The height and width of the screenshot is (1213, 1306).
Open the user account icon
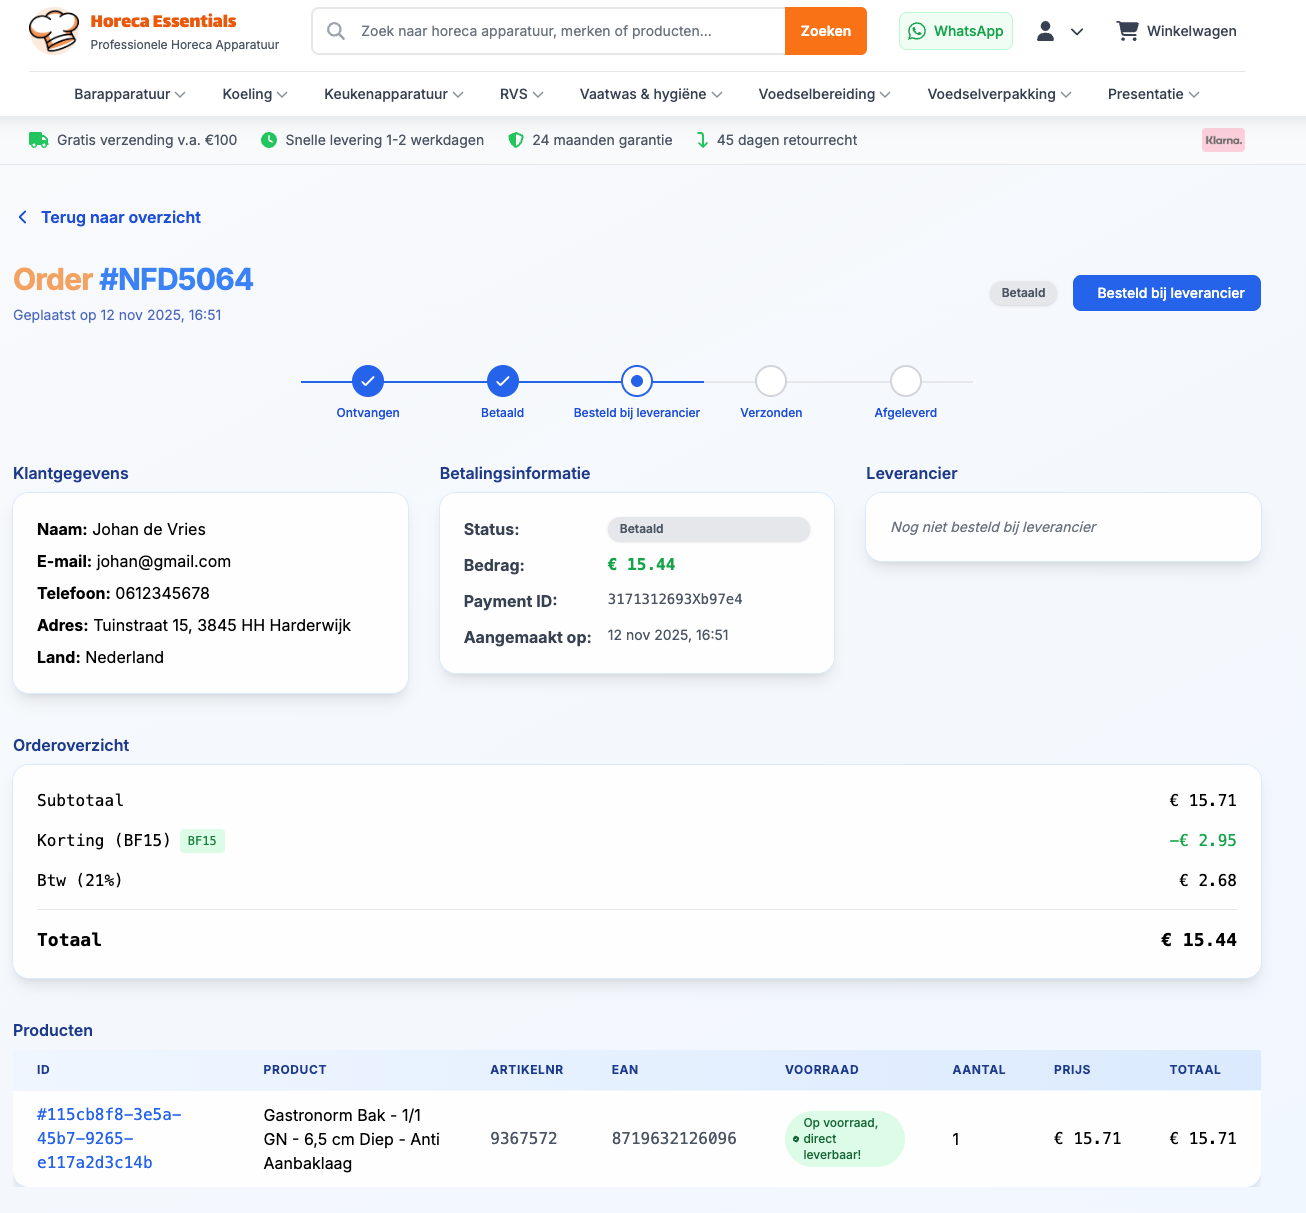pos(1045,31)
